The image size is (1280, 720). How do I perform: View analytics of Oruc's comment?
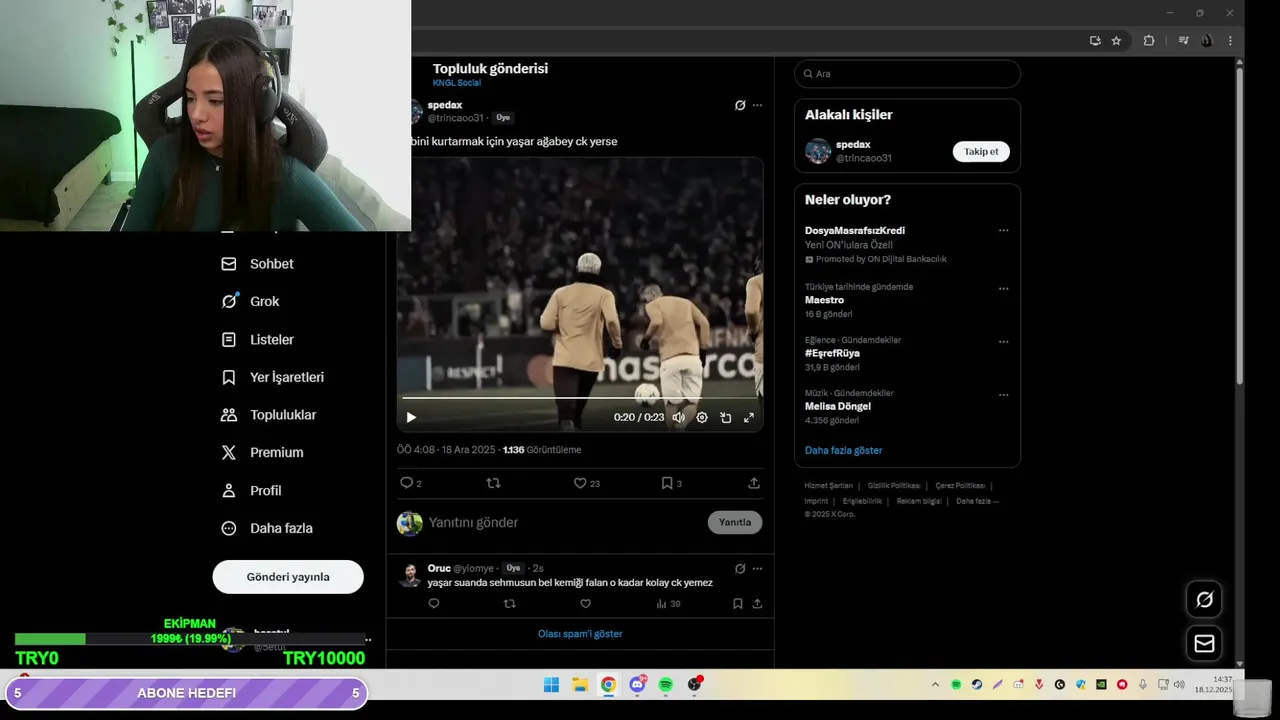tap(668, 604)
